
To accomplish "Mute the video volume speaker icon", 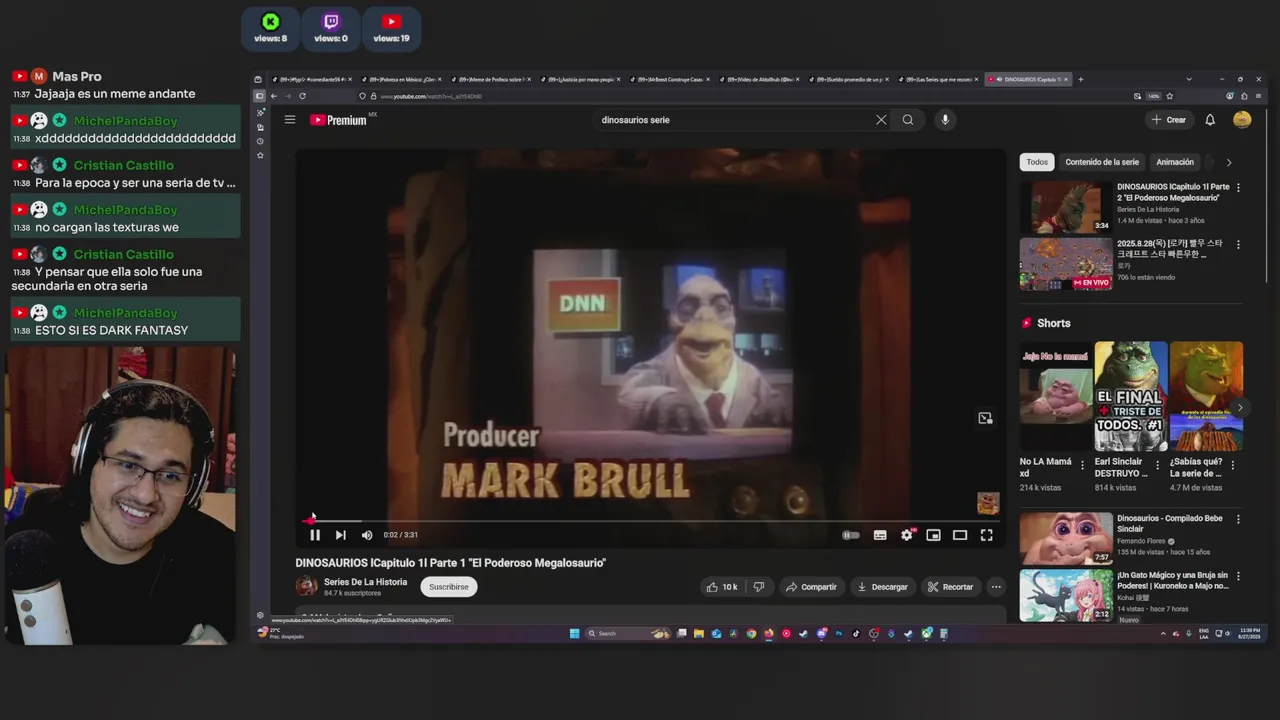I will tap(367, 535).
